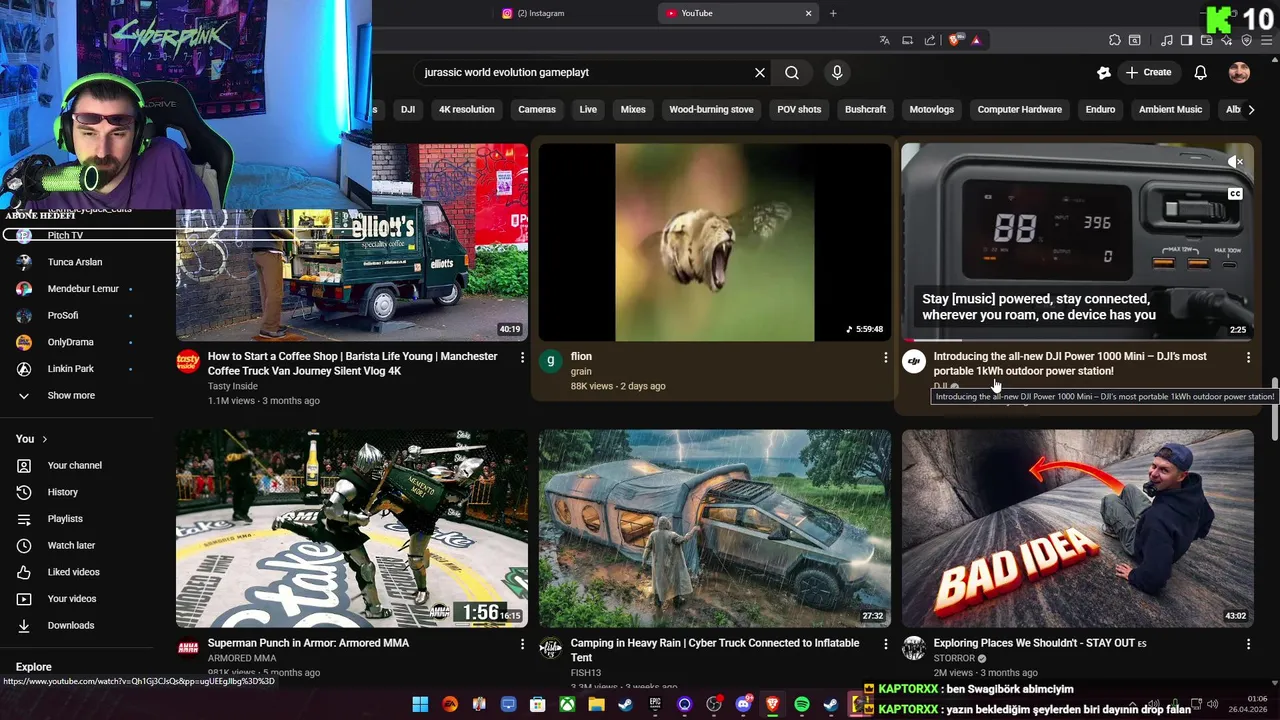Clear the YouTube search box text
This screenshot has height=720, width=1280.
coord(760,72)
